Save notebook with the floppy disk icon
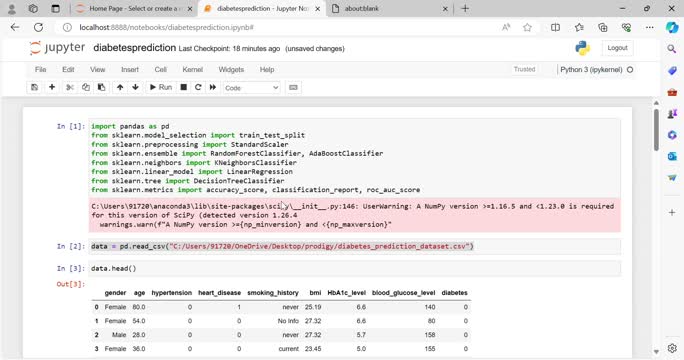684x360 pixels. tap(34, 87)
